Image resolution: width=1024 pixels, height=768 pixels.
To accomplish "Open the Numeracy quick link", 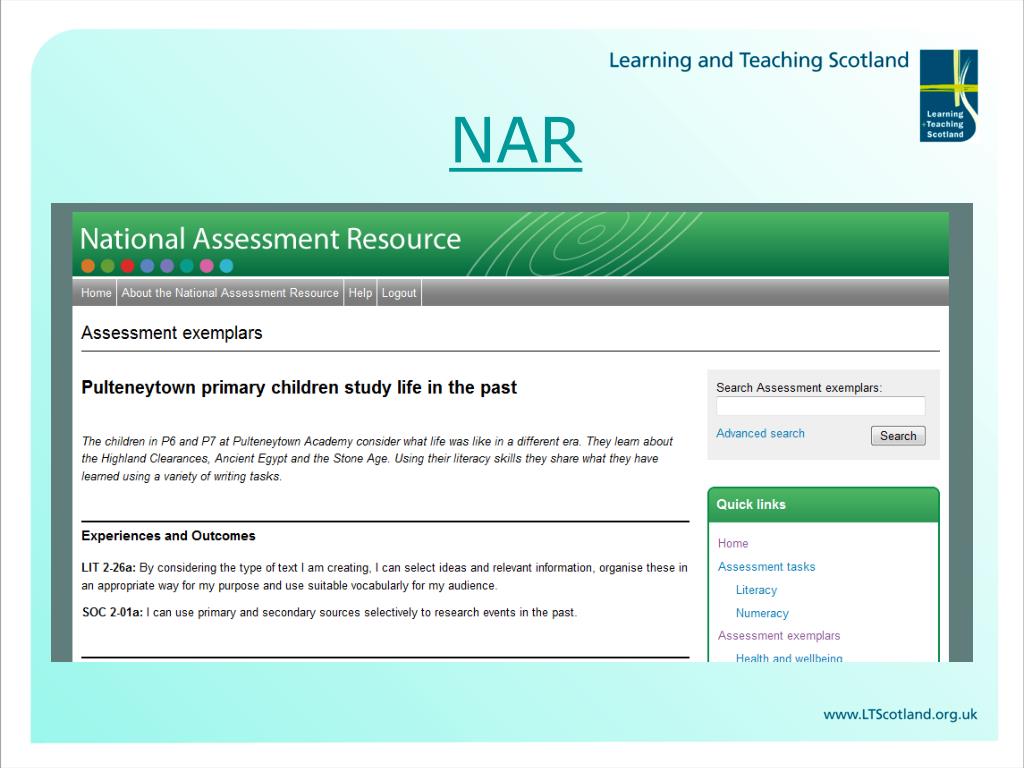I will [x=762, y=613].
